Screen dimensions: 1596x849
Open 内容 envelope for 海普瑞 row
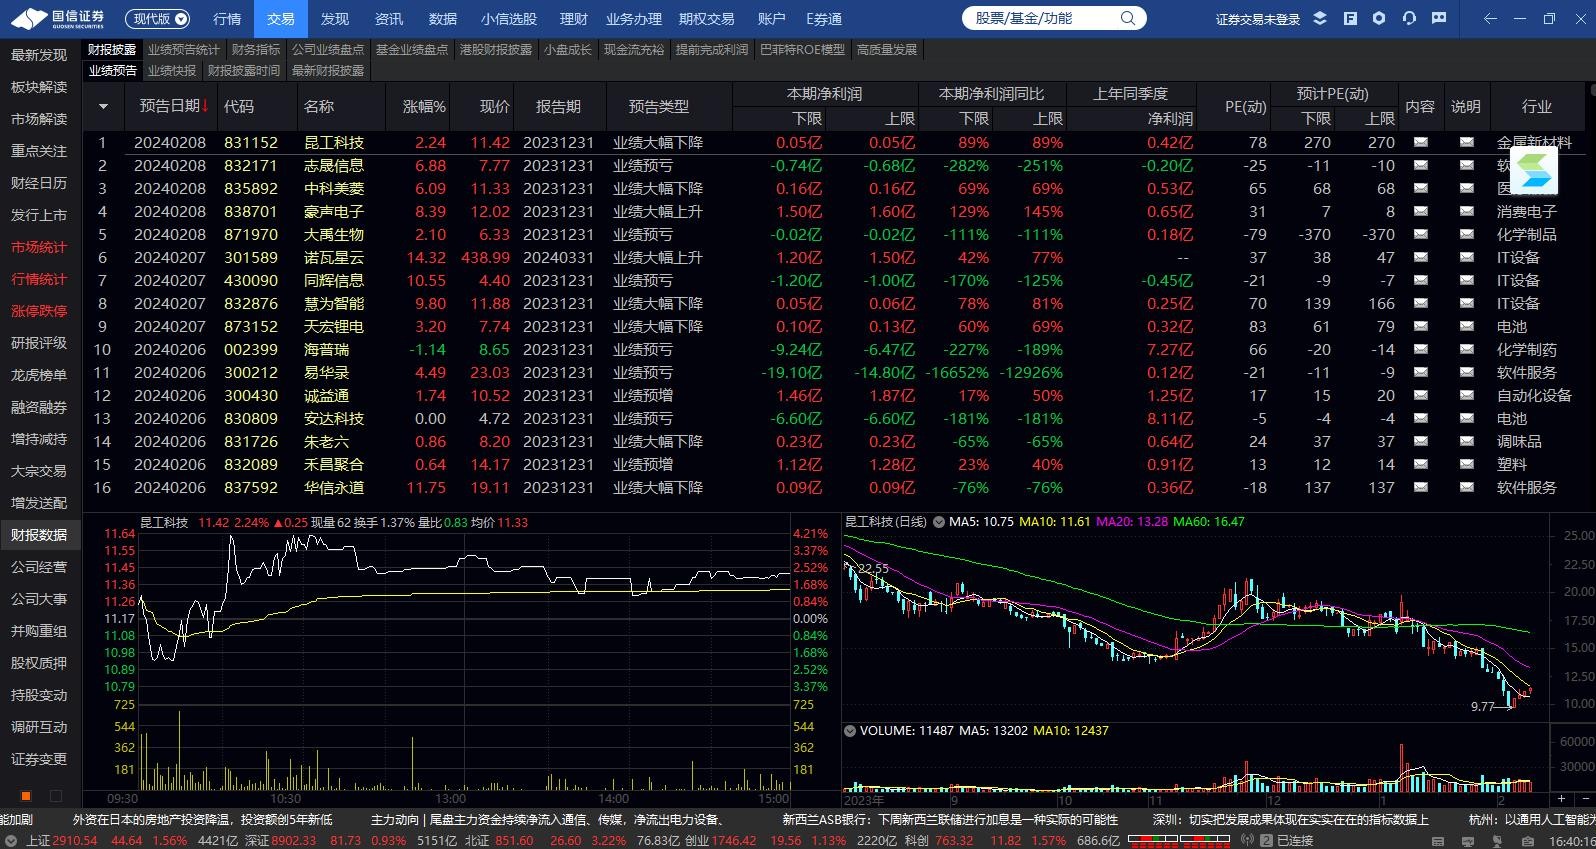coord(1420,349)
